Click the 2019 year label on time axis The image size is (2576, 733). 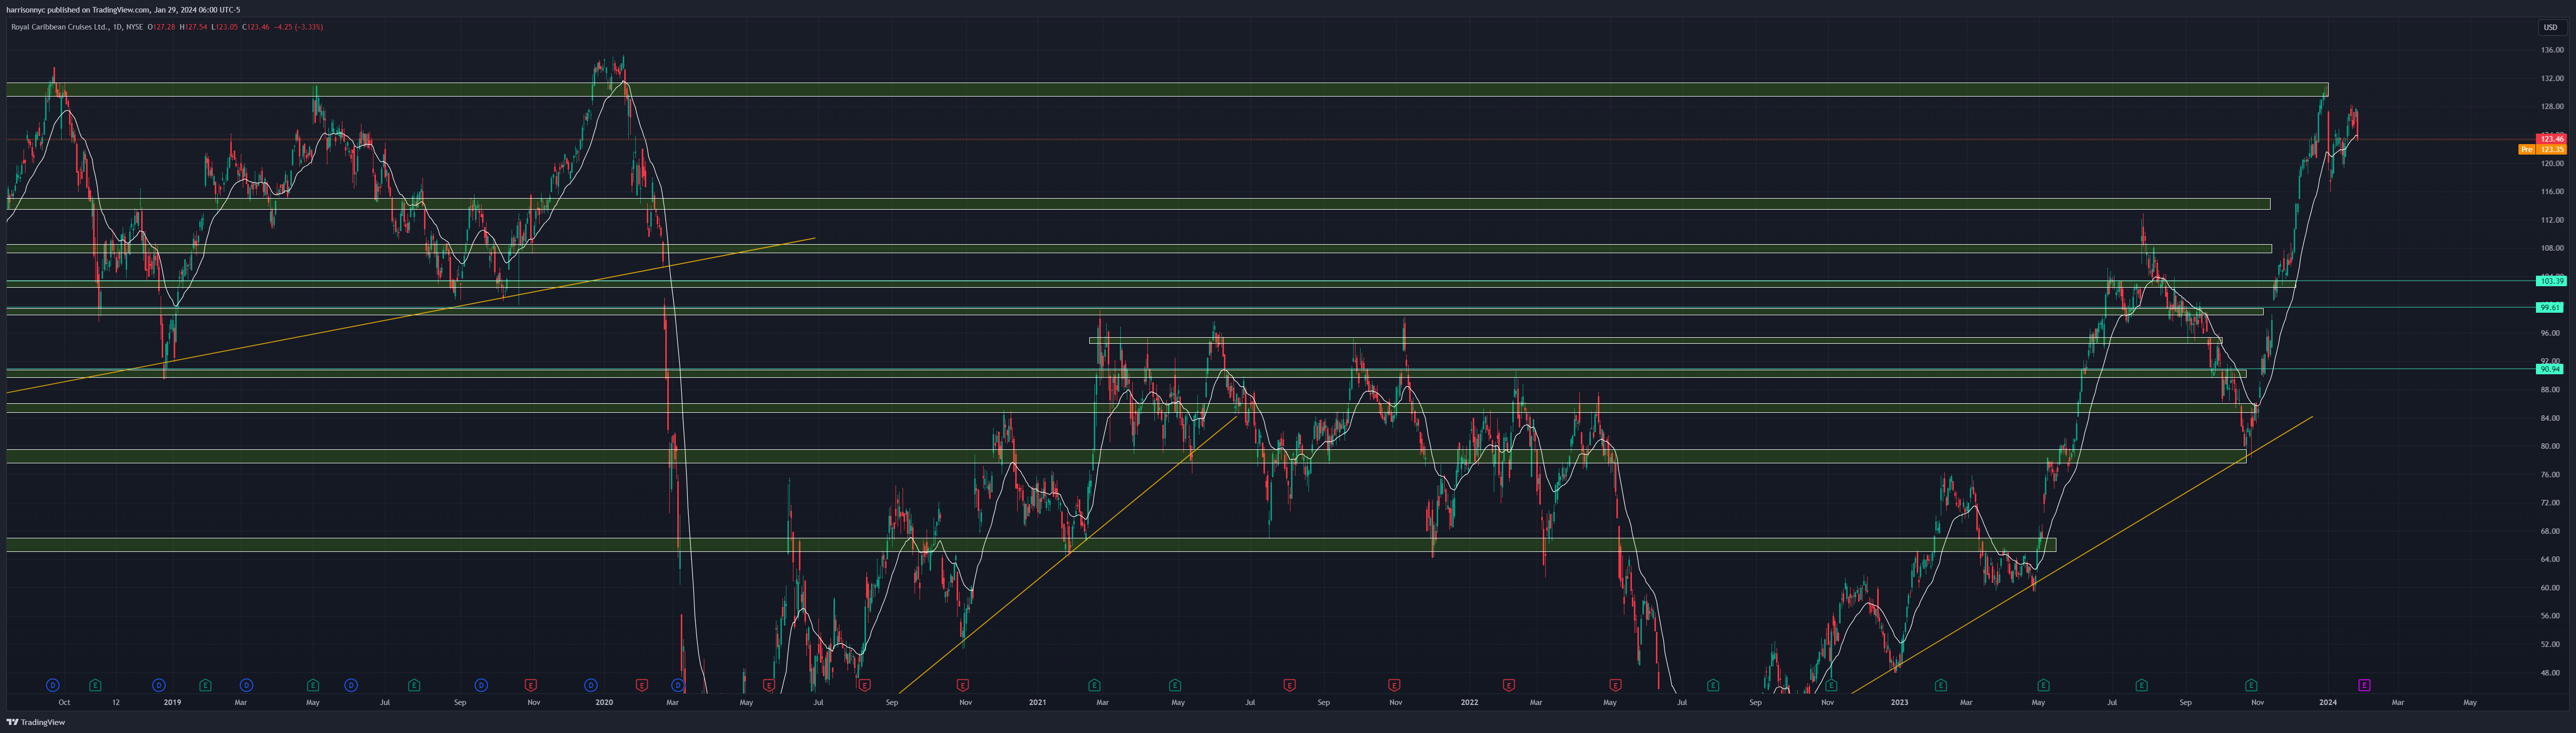click(172, 702)
